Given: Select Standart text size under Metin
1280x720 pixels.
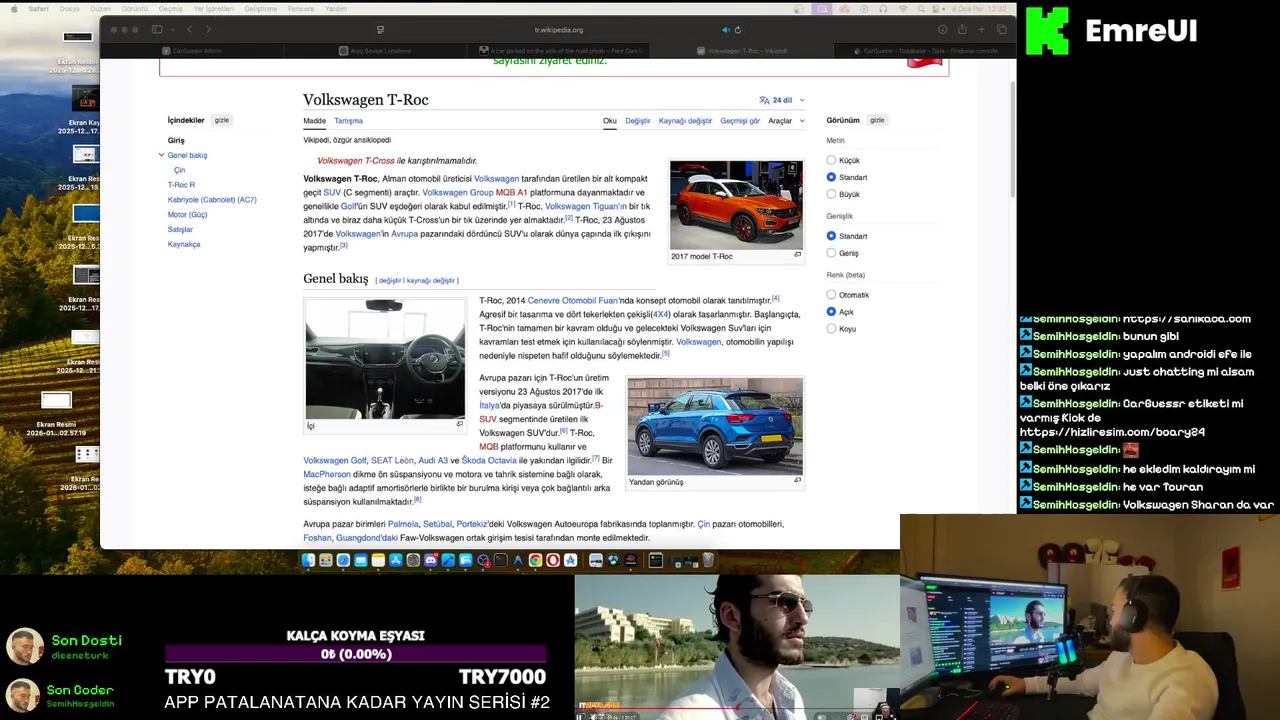Looking at the screenshot, I should coord(831,177).
